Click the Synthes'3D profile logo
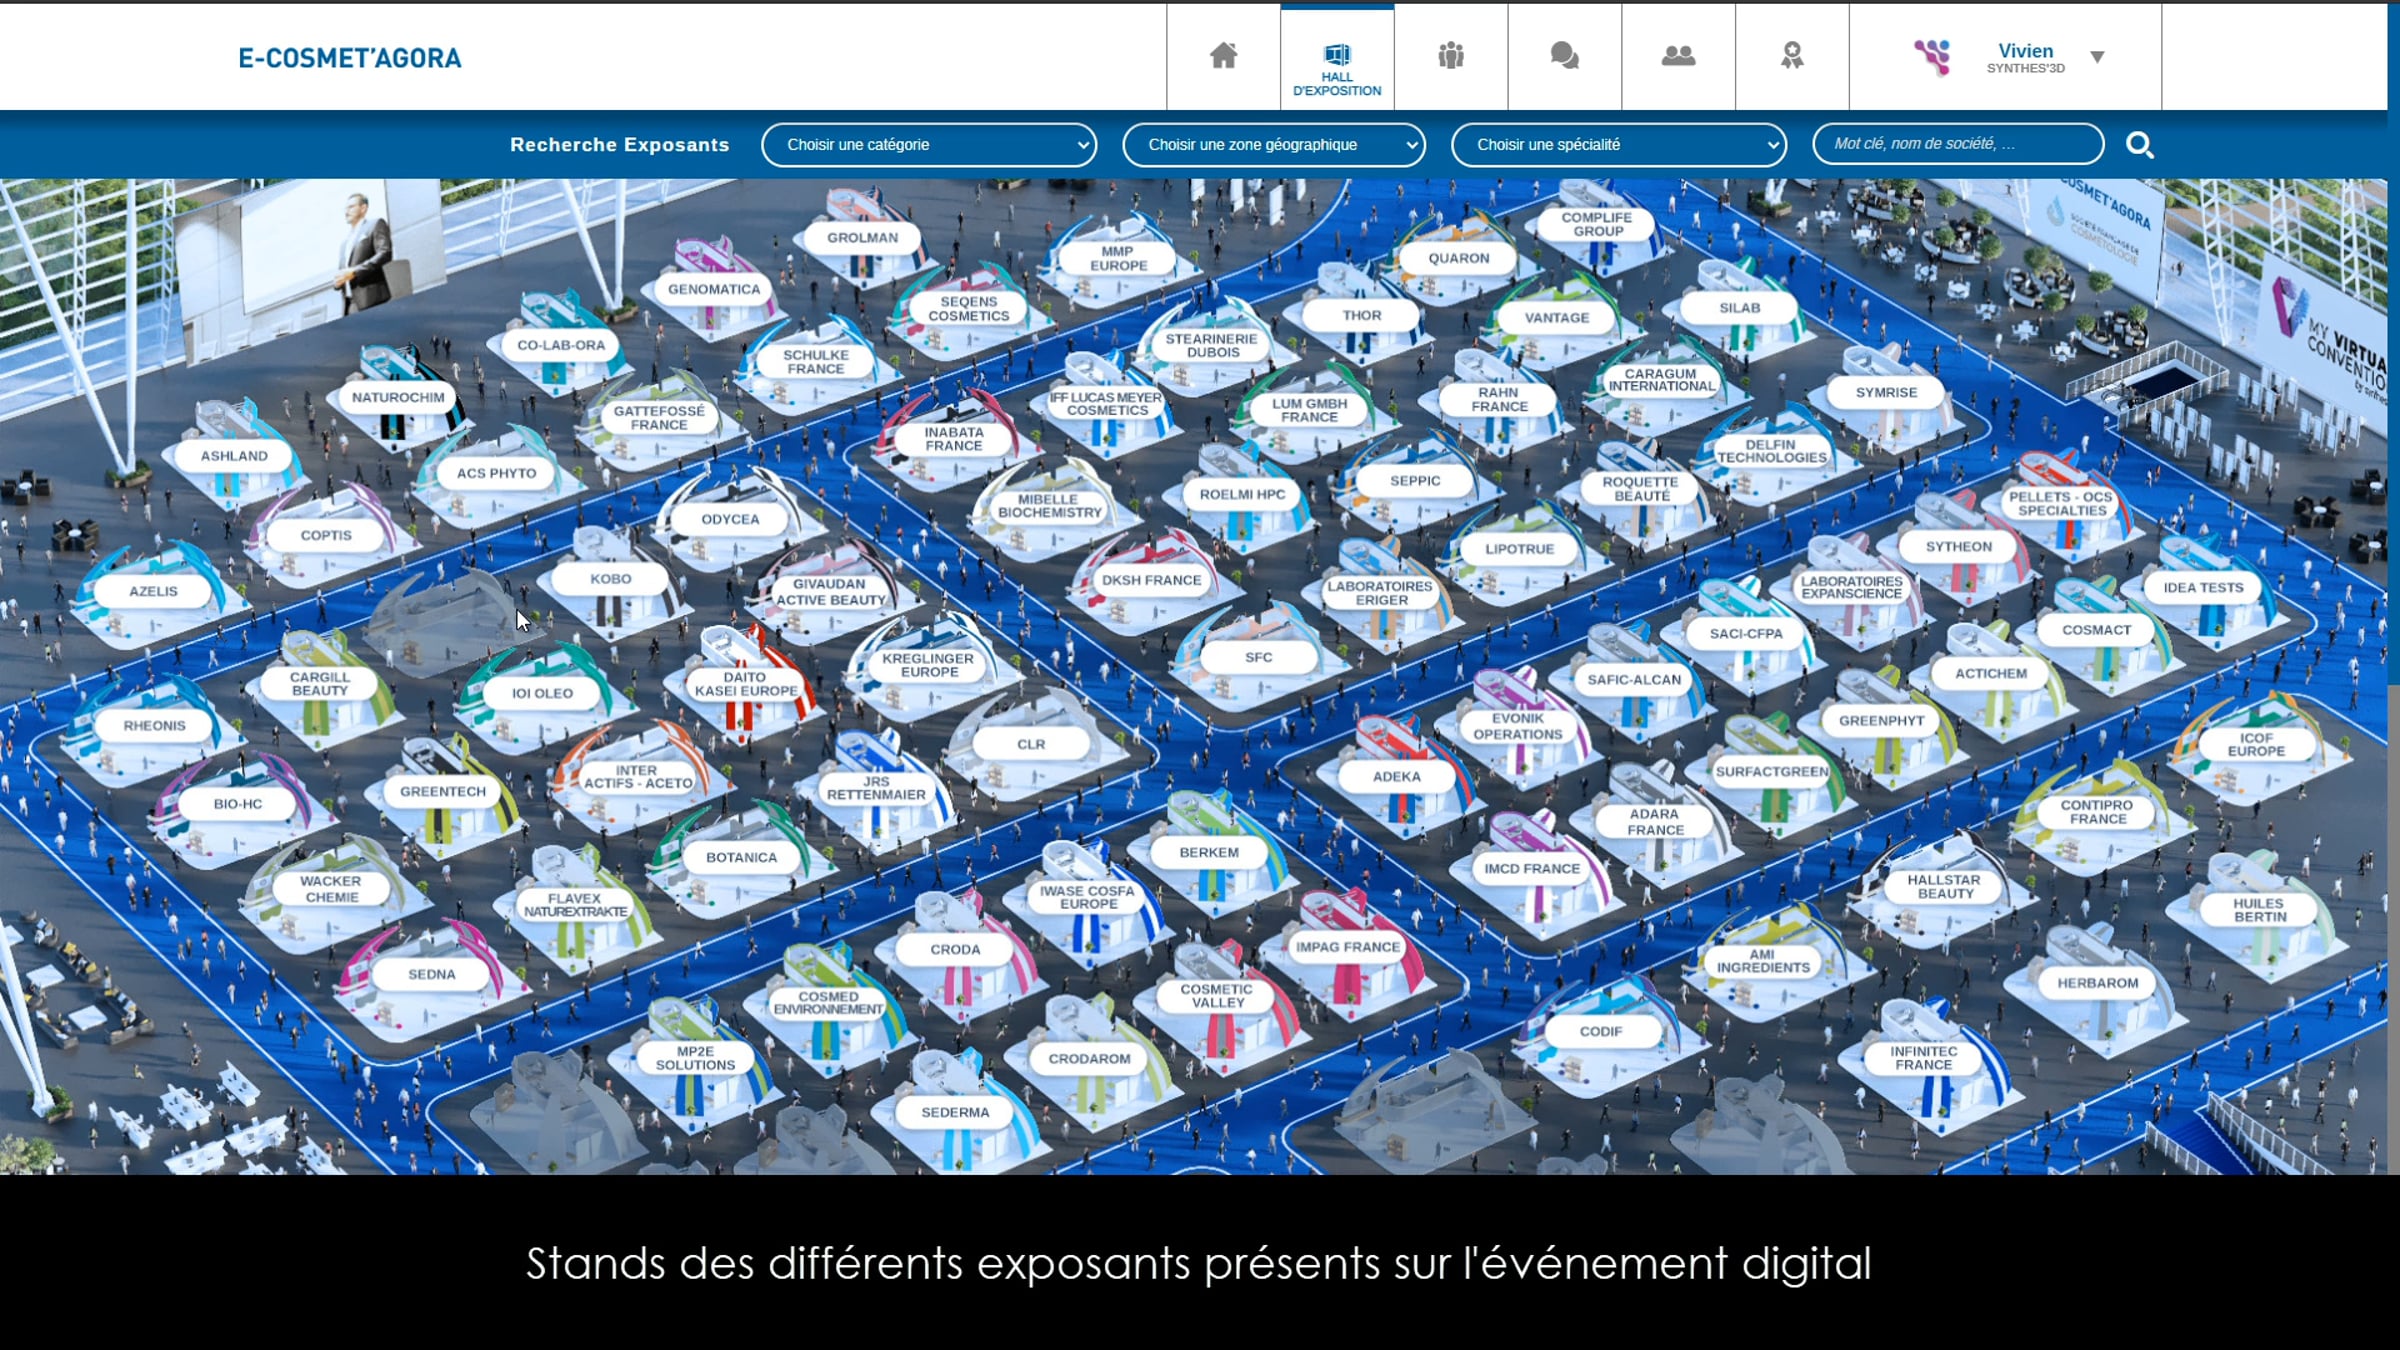 1932,57
